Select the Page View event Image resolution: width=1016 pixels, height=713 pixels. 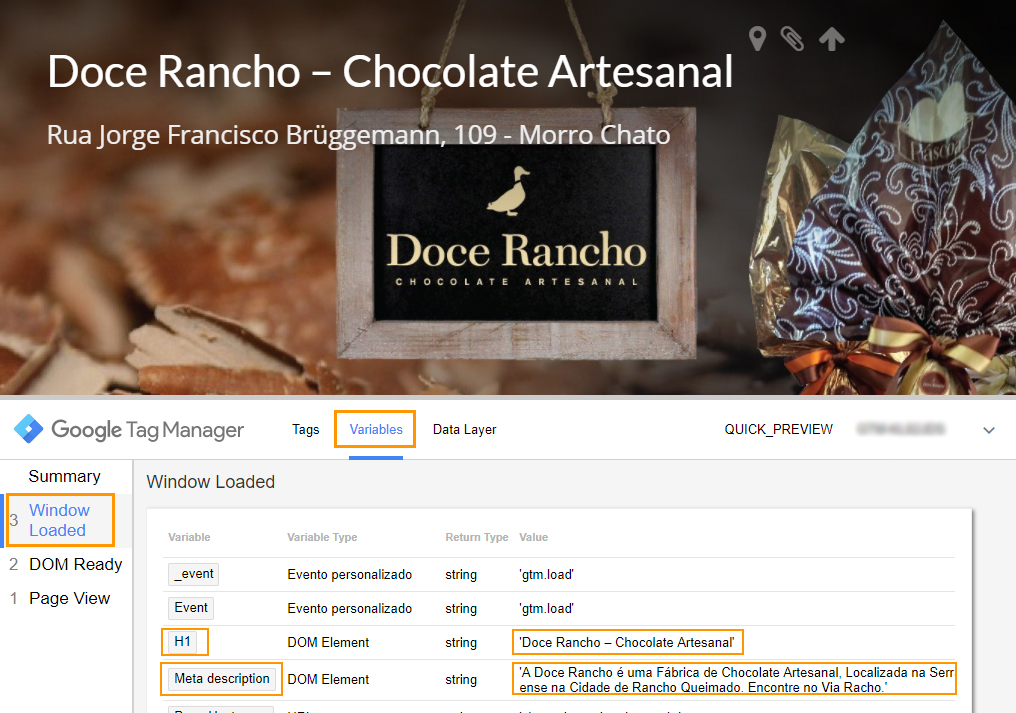69,598
